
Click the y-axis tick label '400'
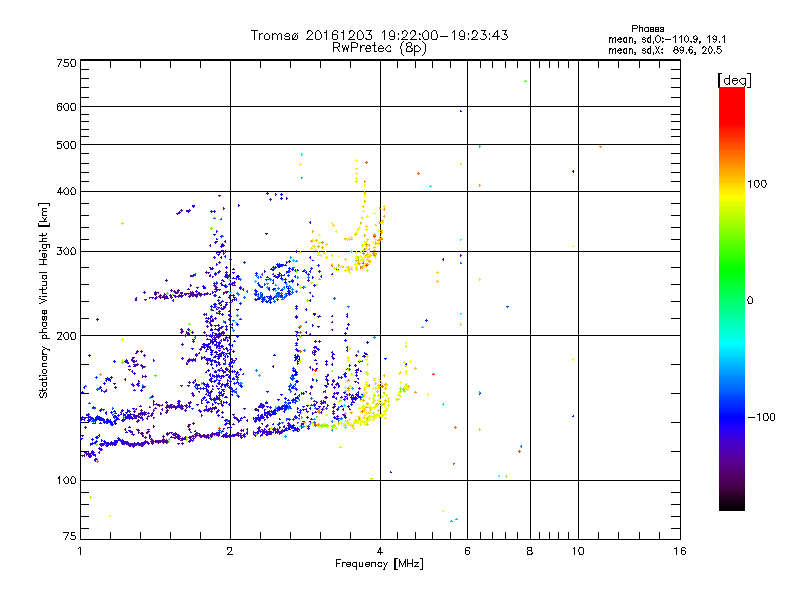click(66, 191)
